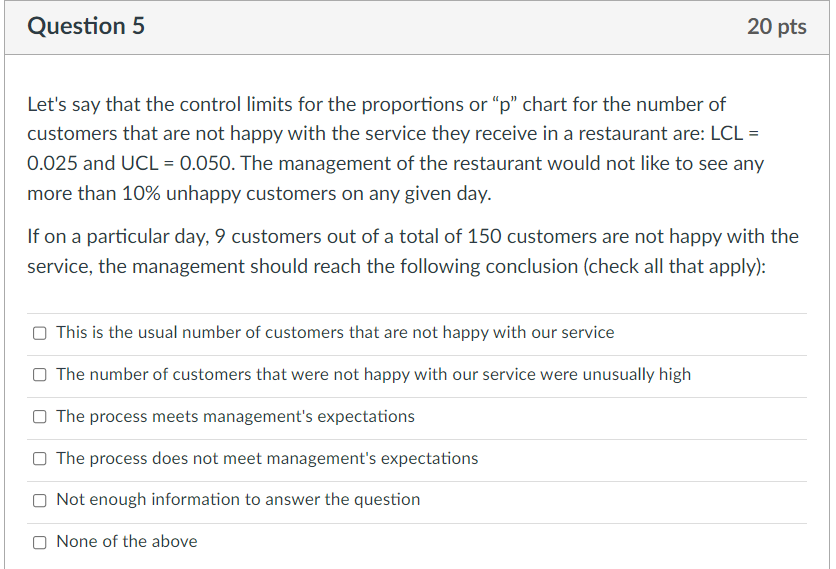Click the '20 pts' points label
Viewport: 836px width, 569px height.
(x=776, y=27)
